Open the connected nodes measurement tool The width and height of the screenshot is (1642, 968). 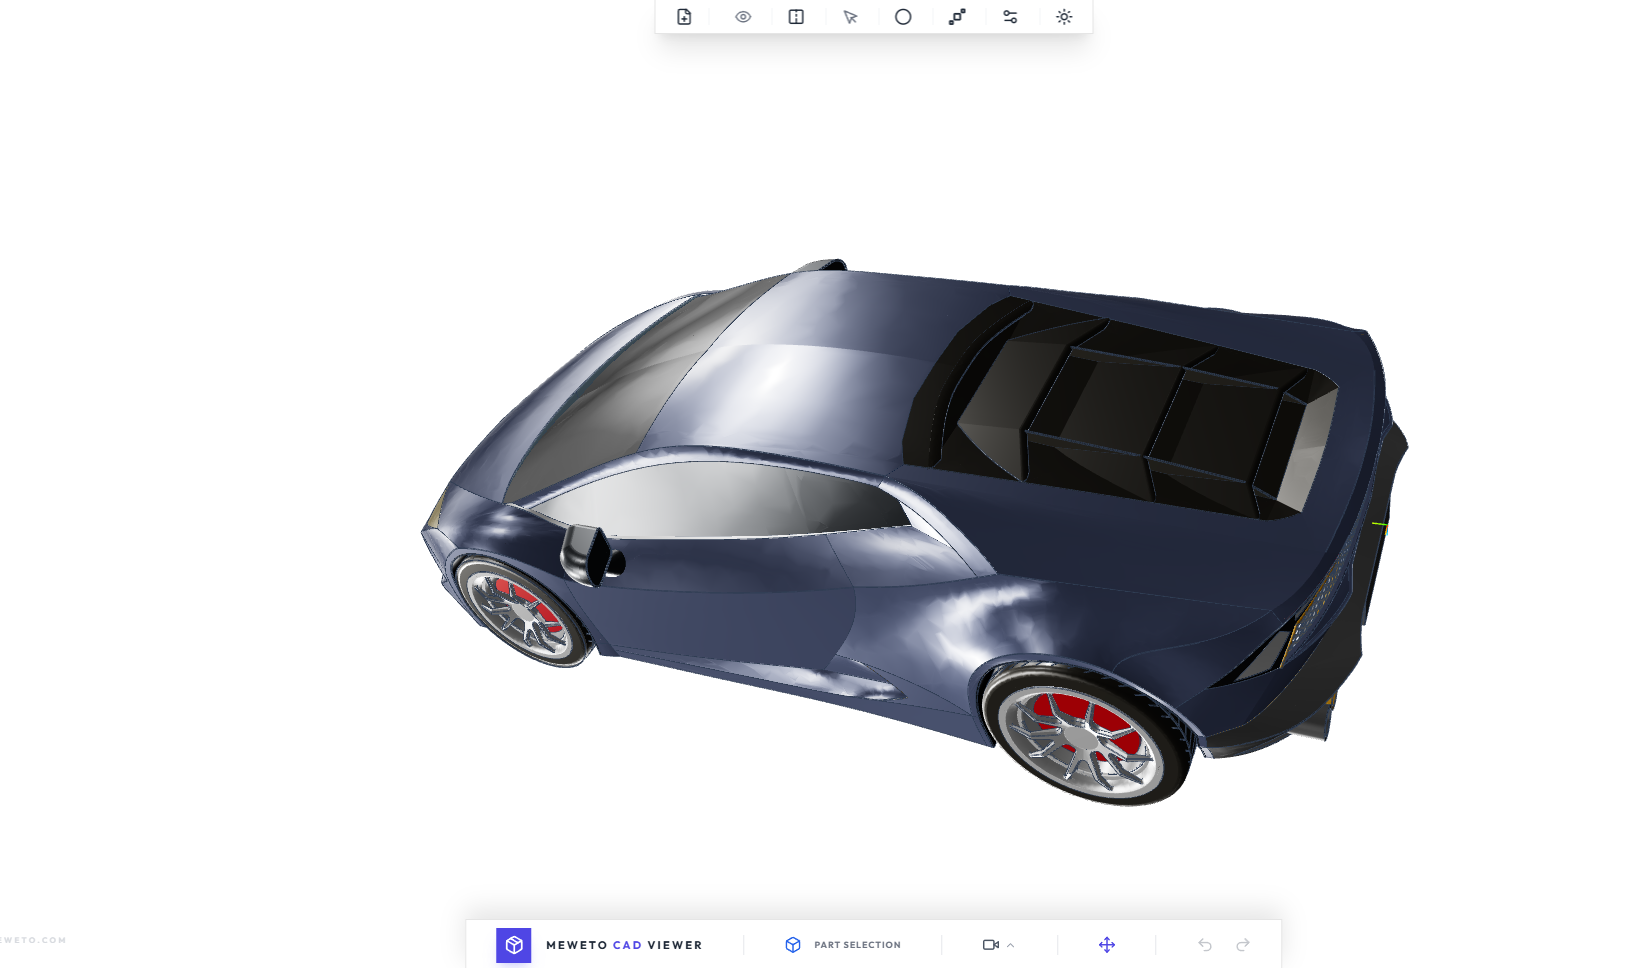[957, 17]
